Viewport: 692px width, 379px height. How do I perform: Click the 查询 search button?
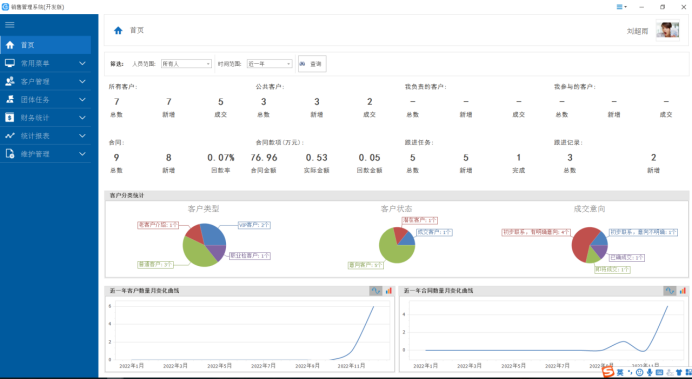click(312, 64)
